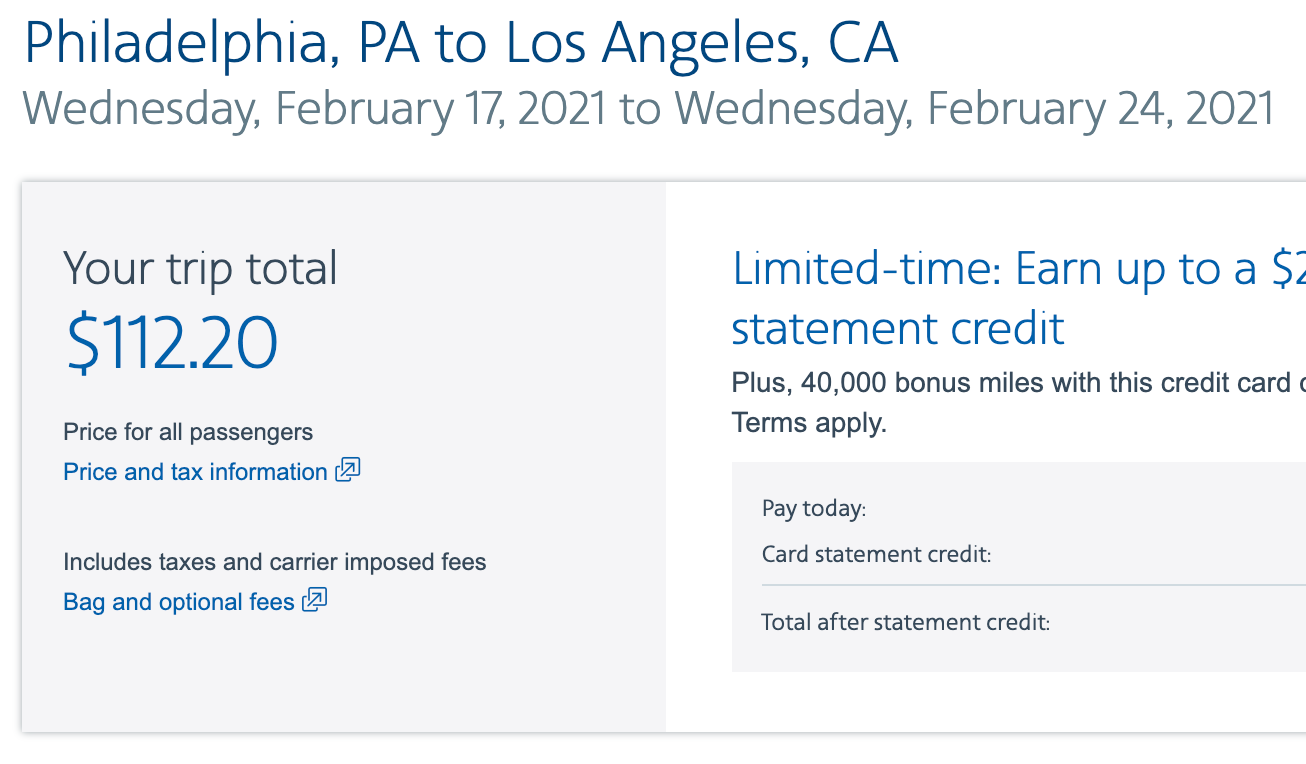This screenshot has height=764, width=1306.
Task: Open the Bag and optional fees link
Action: (178, 602)
